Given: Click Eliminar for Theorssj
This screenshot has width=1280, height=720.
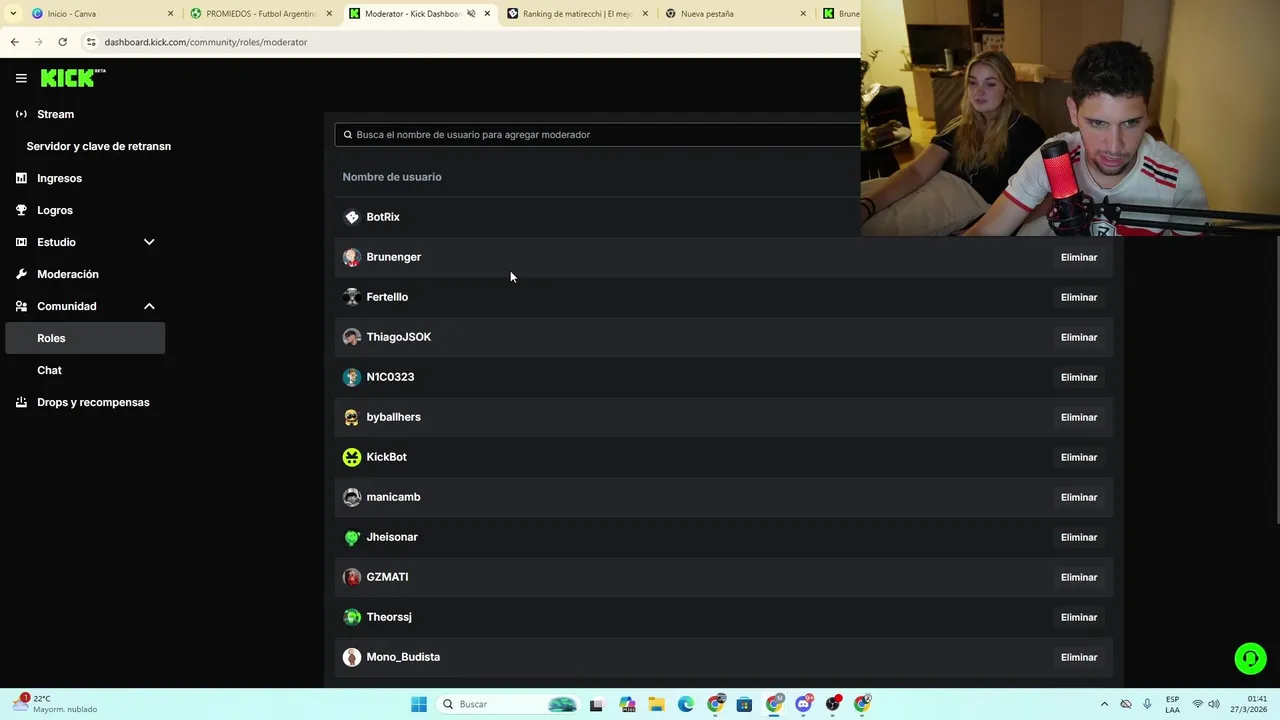Looking at the screenshot, I should pyautogui.click(x=1078, y=617).
